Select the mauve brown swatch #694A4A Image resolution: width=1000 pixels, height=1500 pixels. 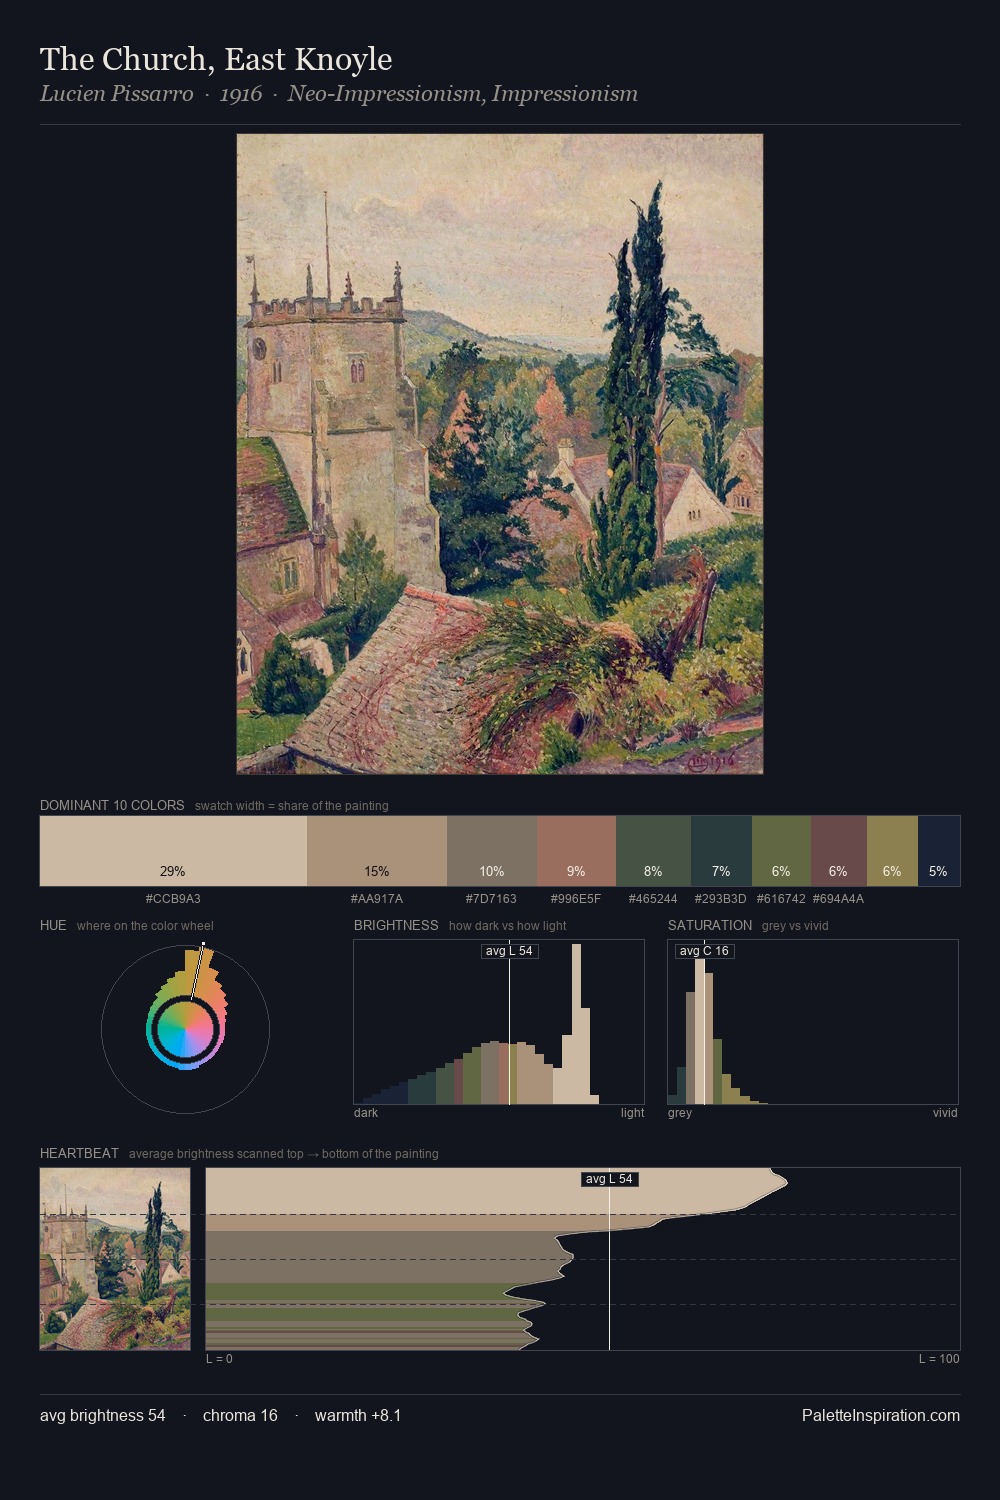click(x=838, y=851)
